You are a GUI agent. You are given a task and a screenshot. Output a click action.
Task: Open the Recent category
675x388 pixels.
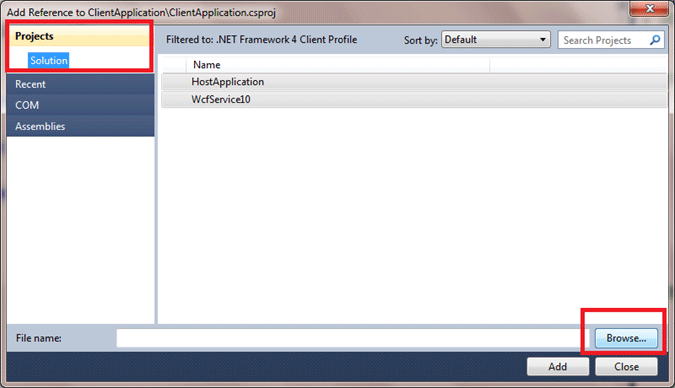(x=81, y=84)
